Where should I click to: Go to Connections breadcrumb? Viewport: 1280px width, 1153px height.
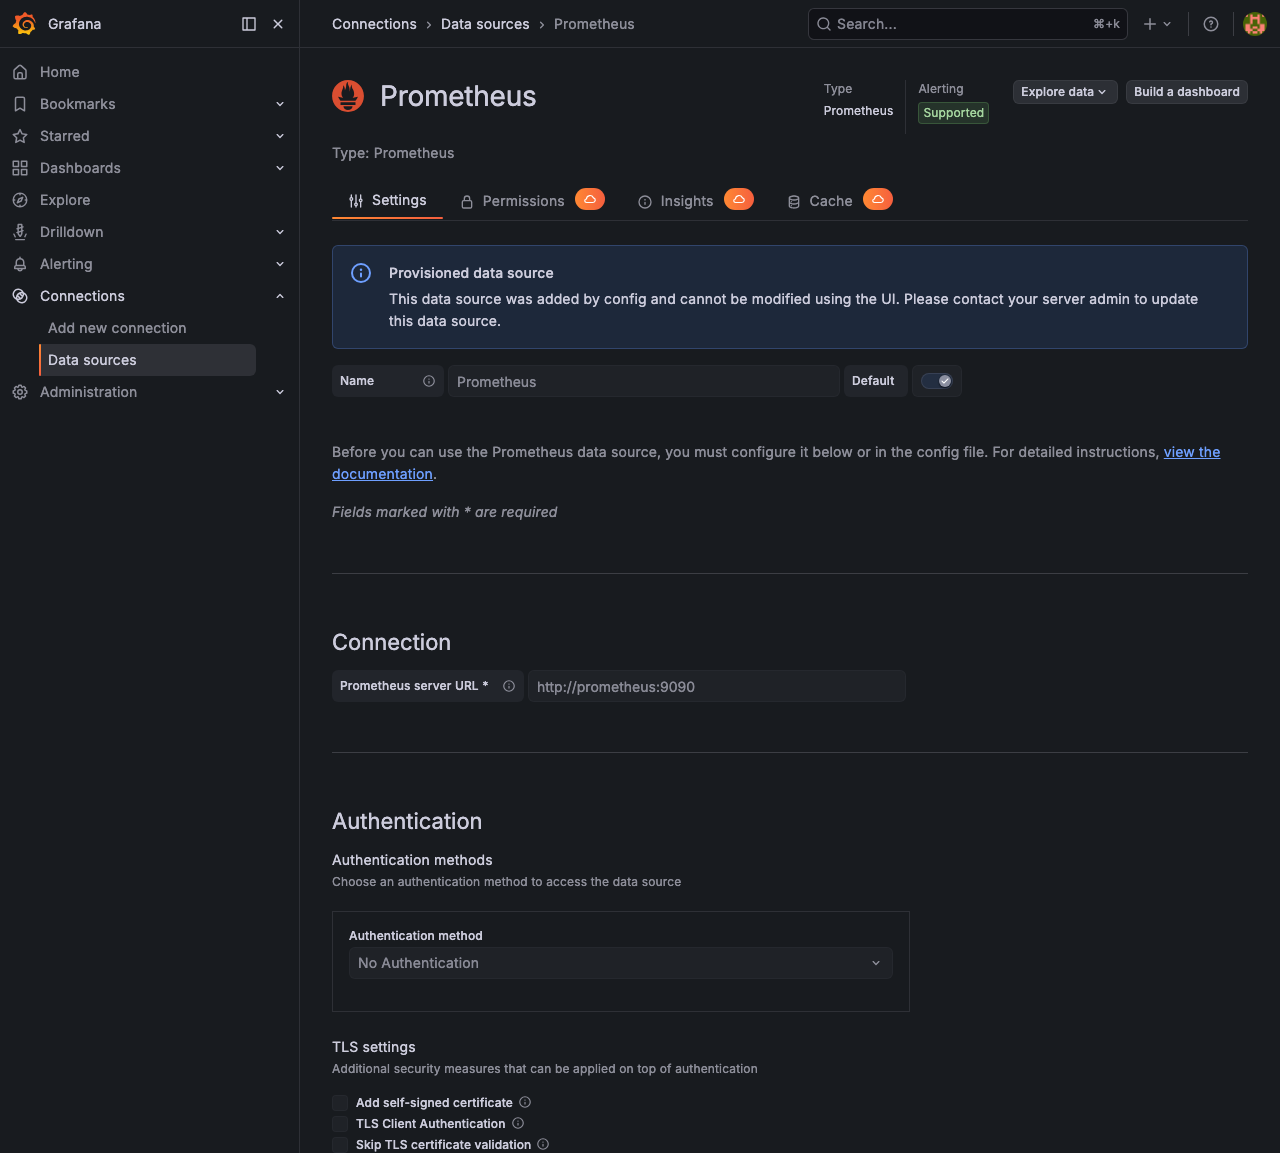[x=374, y=24]
